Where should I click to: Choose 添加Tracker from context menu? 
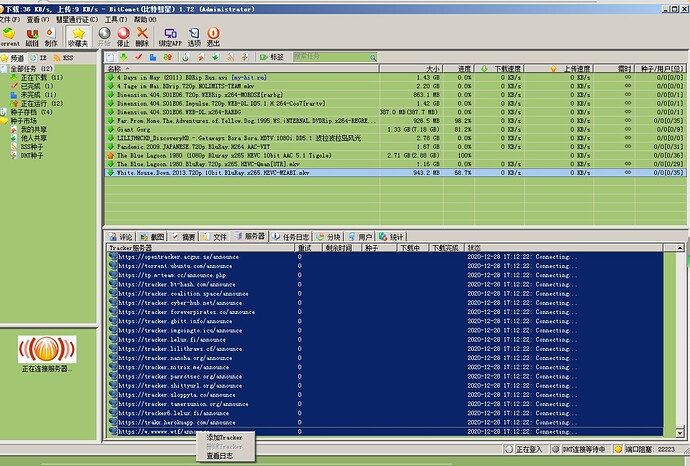point(224,437)
